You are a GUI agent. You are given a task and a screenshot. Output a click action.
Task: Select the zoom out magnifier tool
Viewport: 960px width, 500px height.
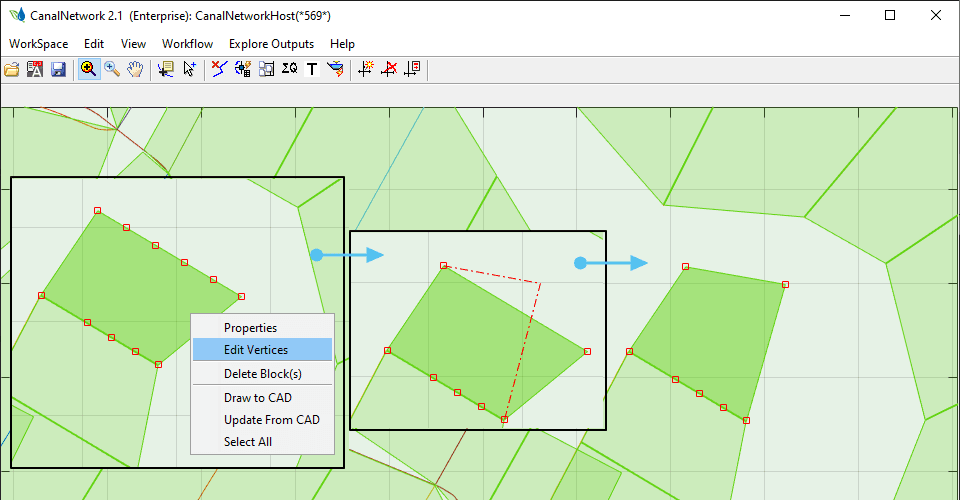coord(112,69)
